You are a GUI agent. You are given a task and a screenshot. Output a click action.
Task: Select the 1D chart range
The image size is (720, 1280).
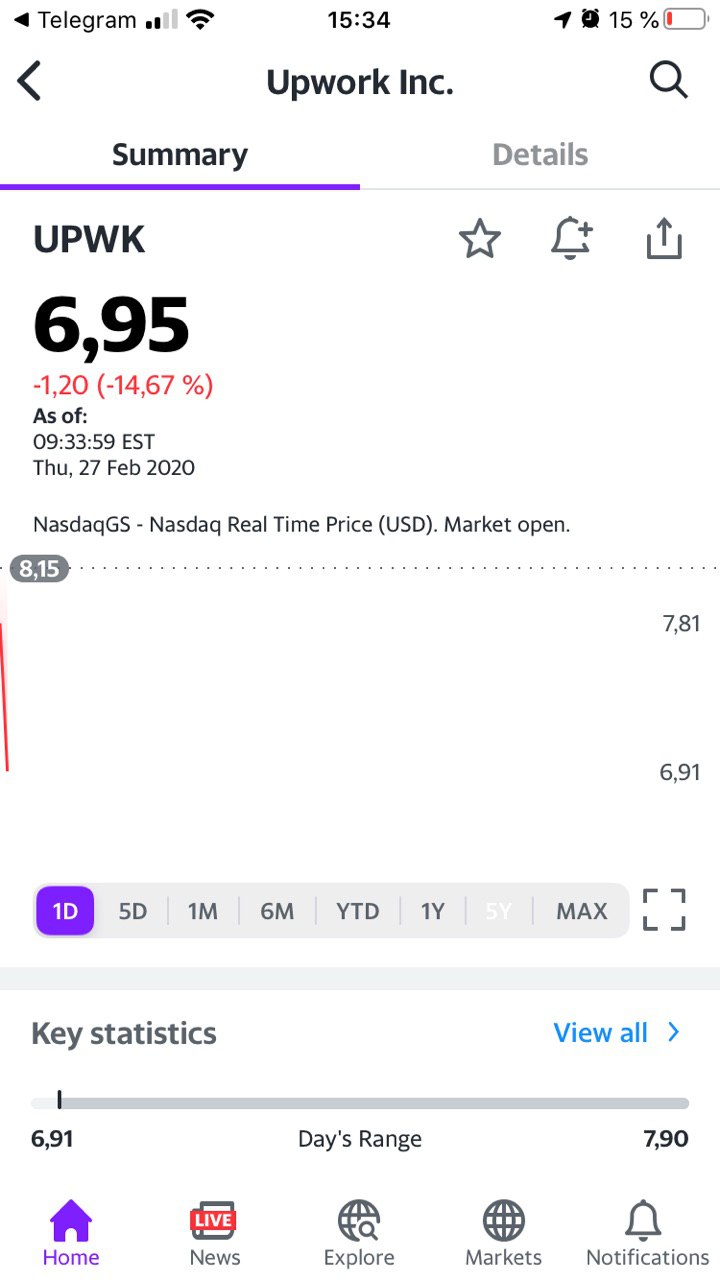coord(65,911)
